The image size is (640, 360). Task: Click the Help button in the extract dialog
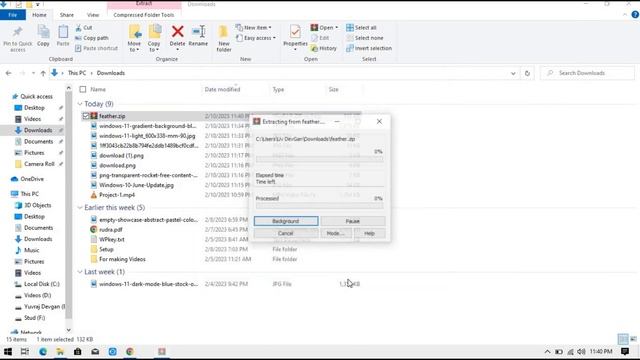369,233
